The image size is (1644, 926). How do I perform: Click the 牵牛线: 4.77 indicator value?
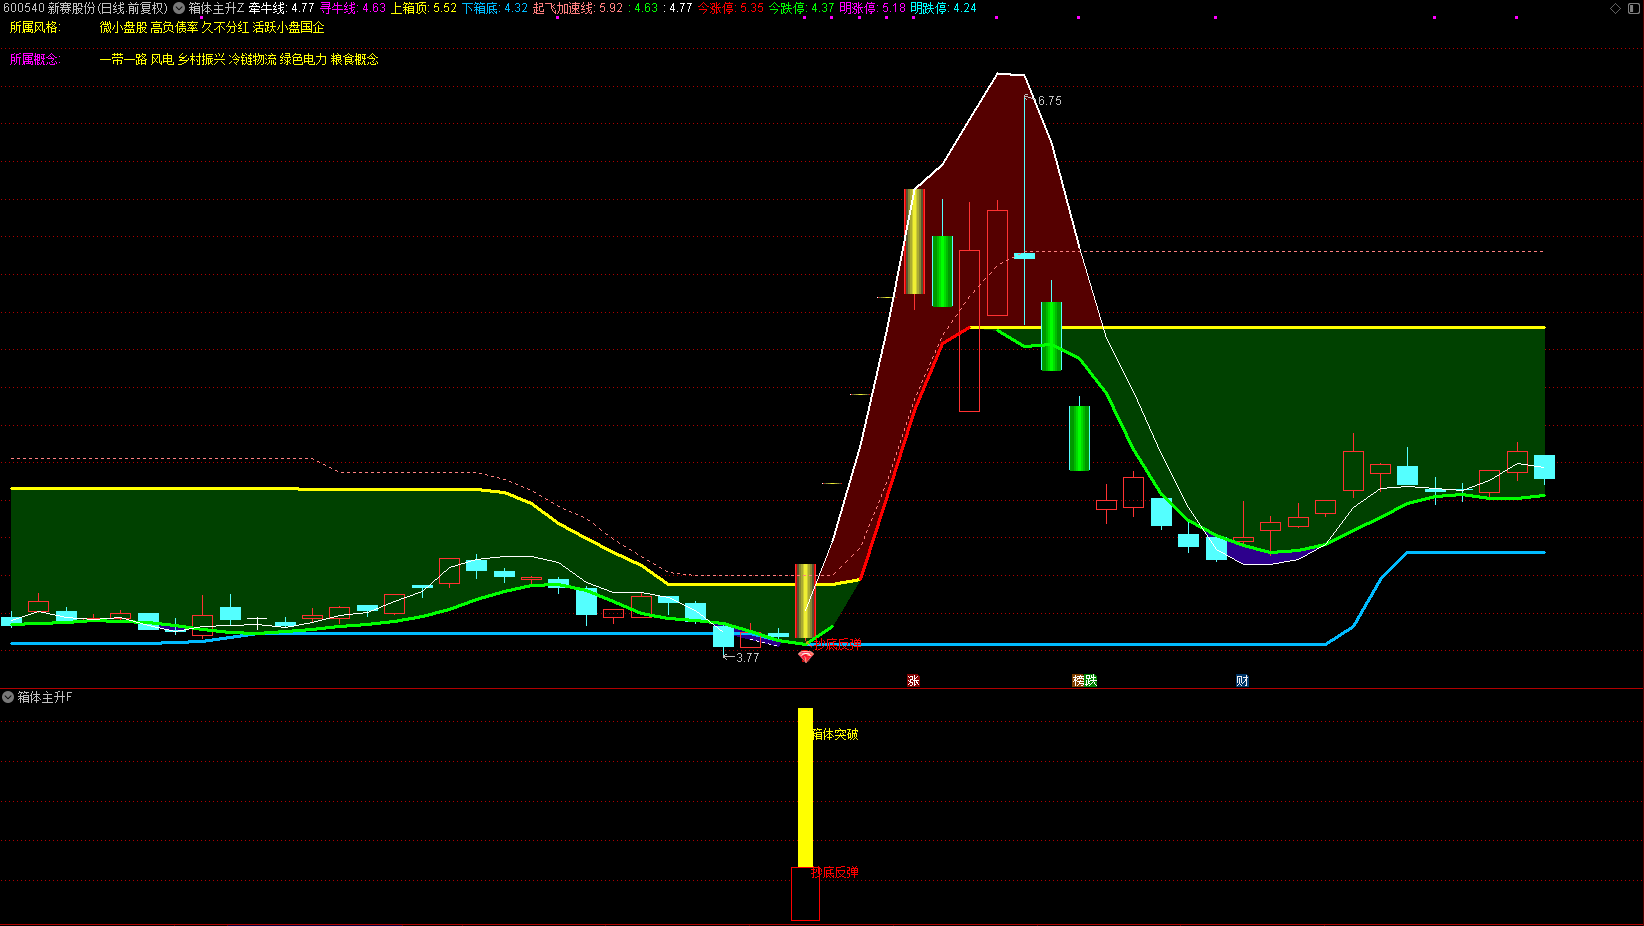(x=282, y=8)
